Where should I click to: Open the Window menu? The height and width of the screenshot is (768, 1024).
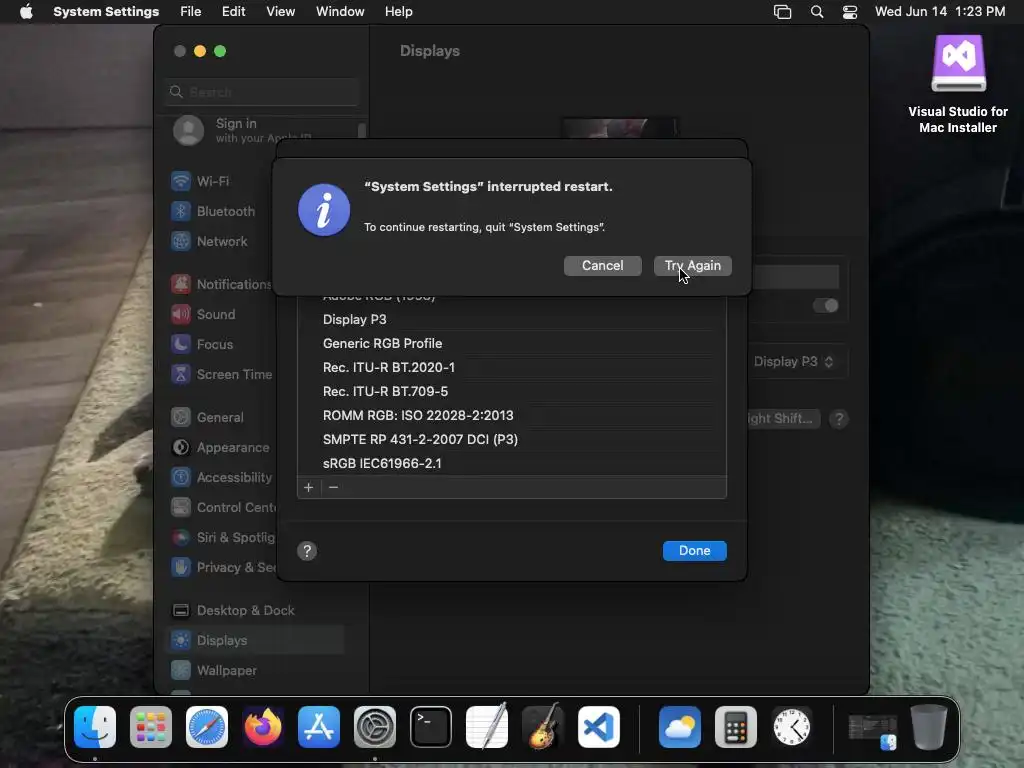pos(340,12)
